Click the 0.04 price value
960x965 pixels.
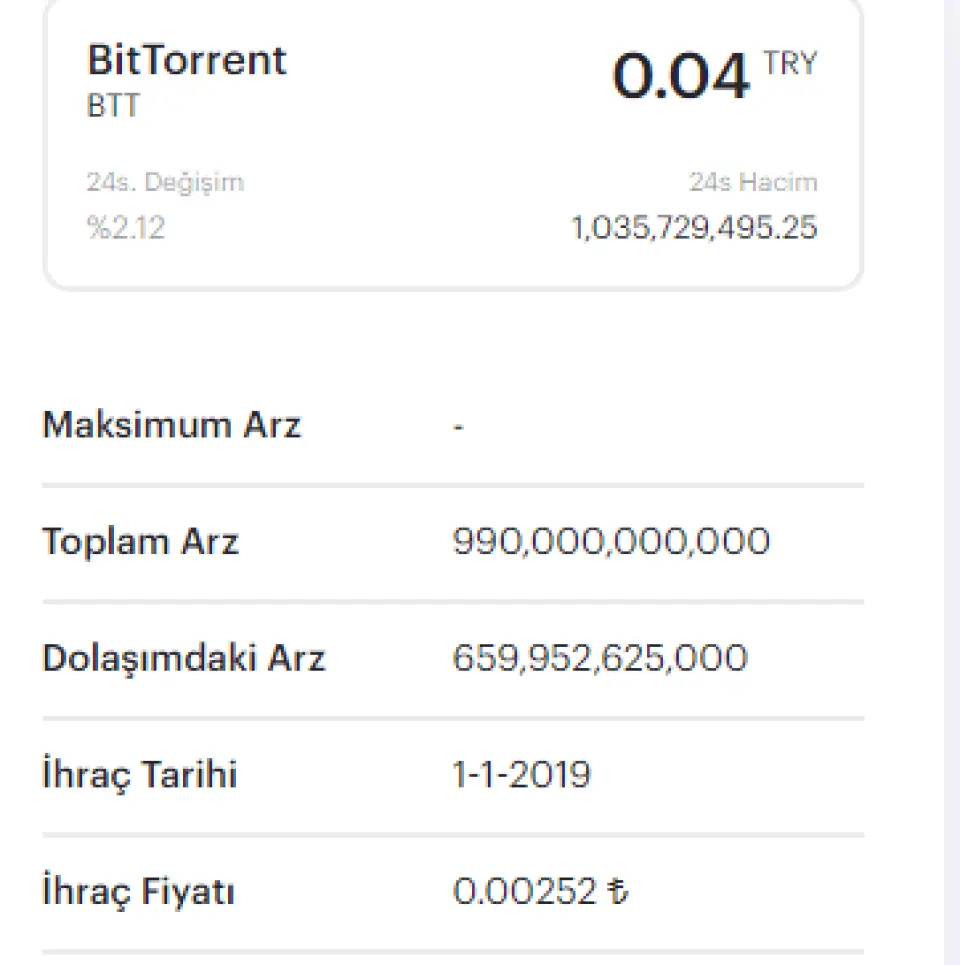pyautogui.click(x=680, y=77)
